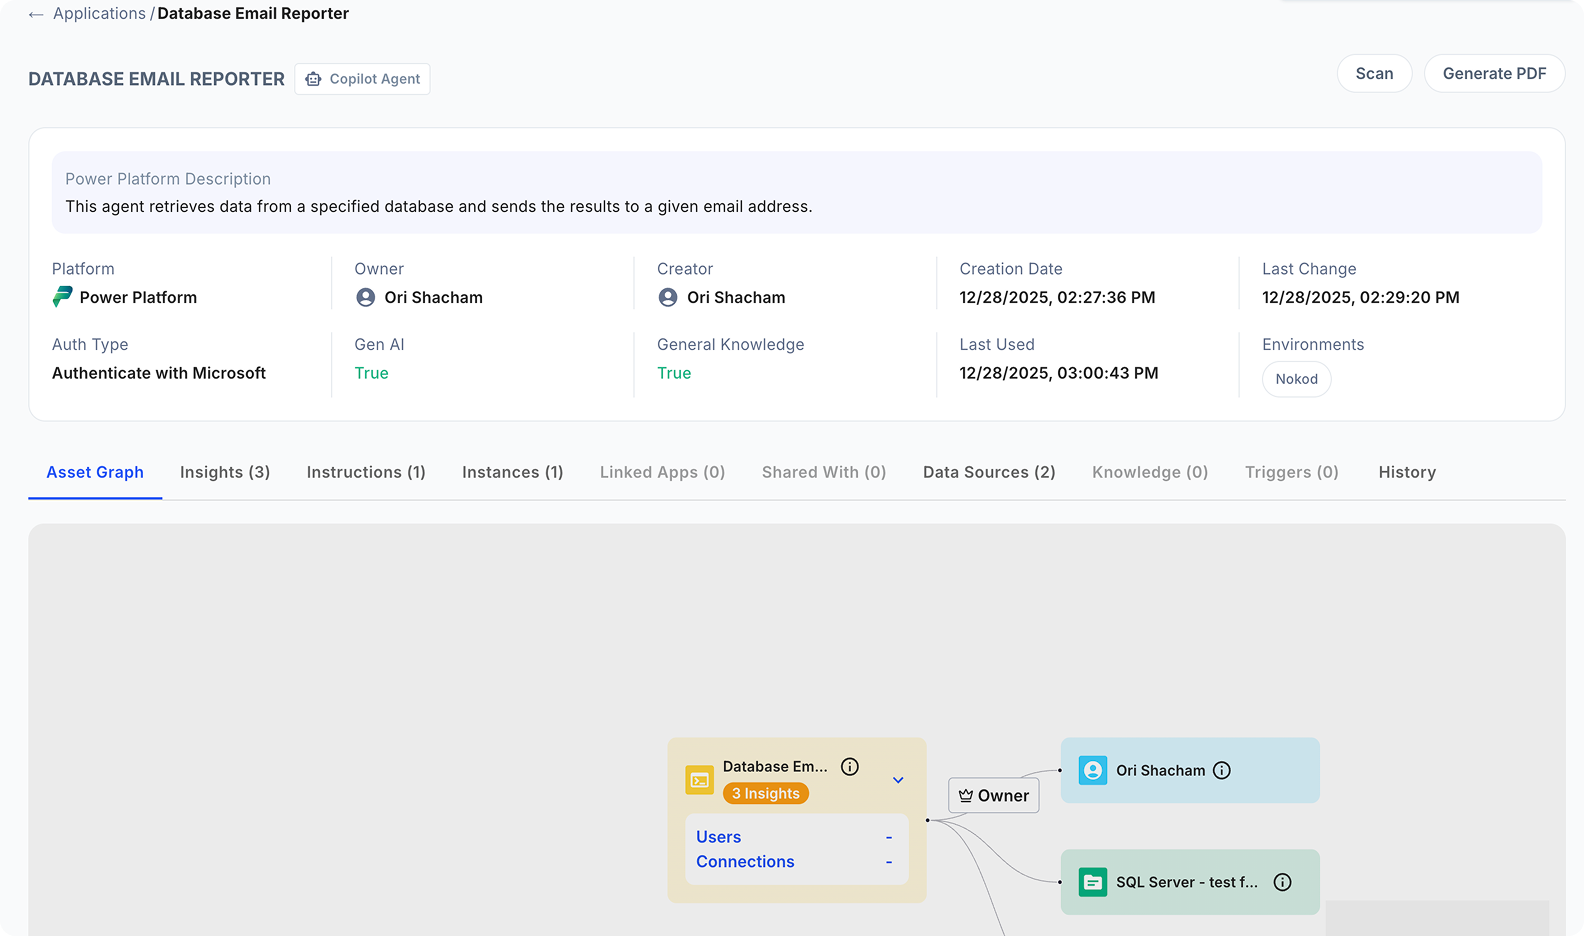
Task: Click the Copilot Agent robot icon
Action: 313,79
